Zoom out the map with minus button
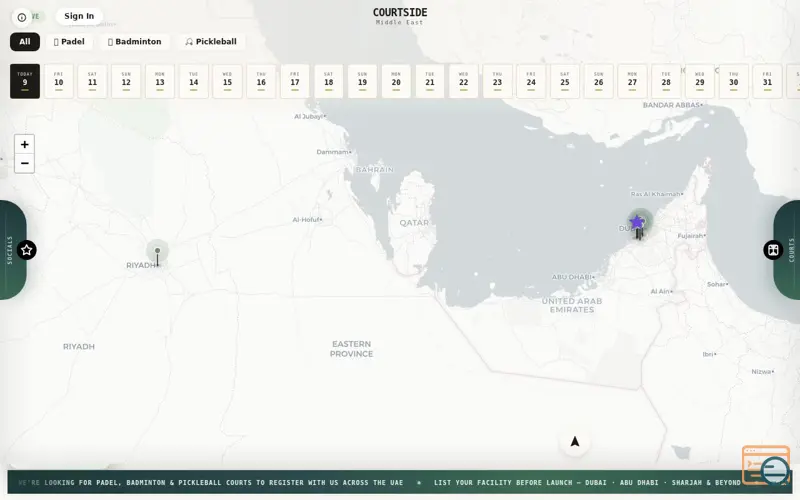The image size is (800, 500). pos(24,163)
